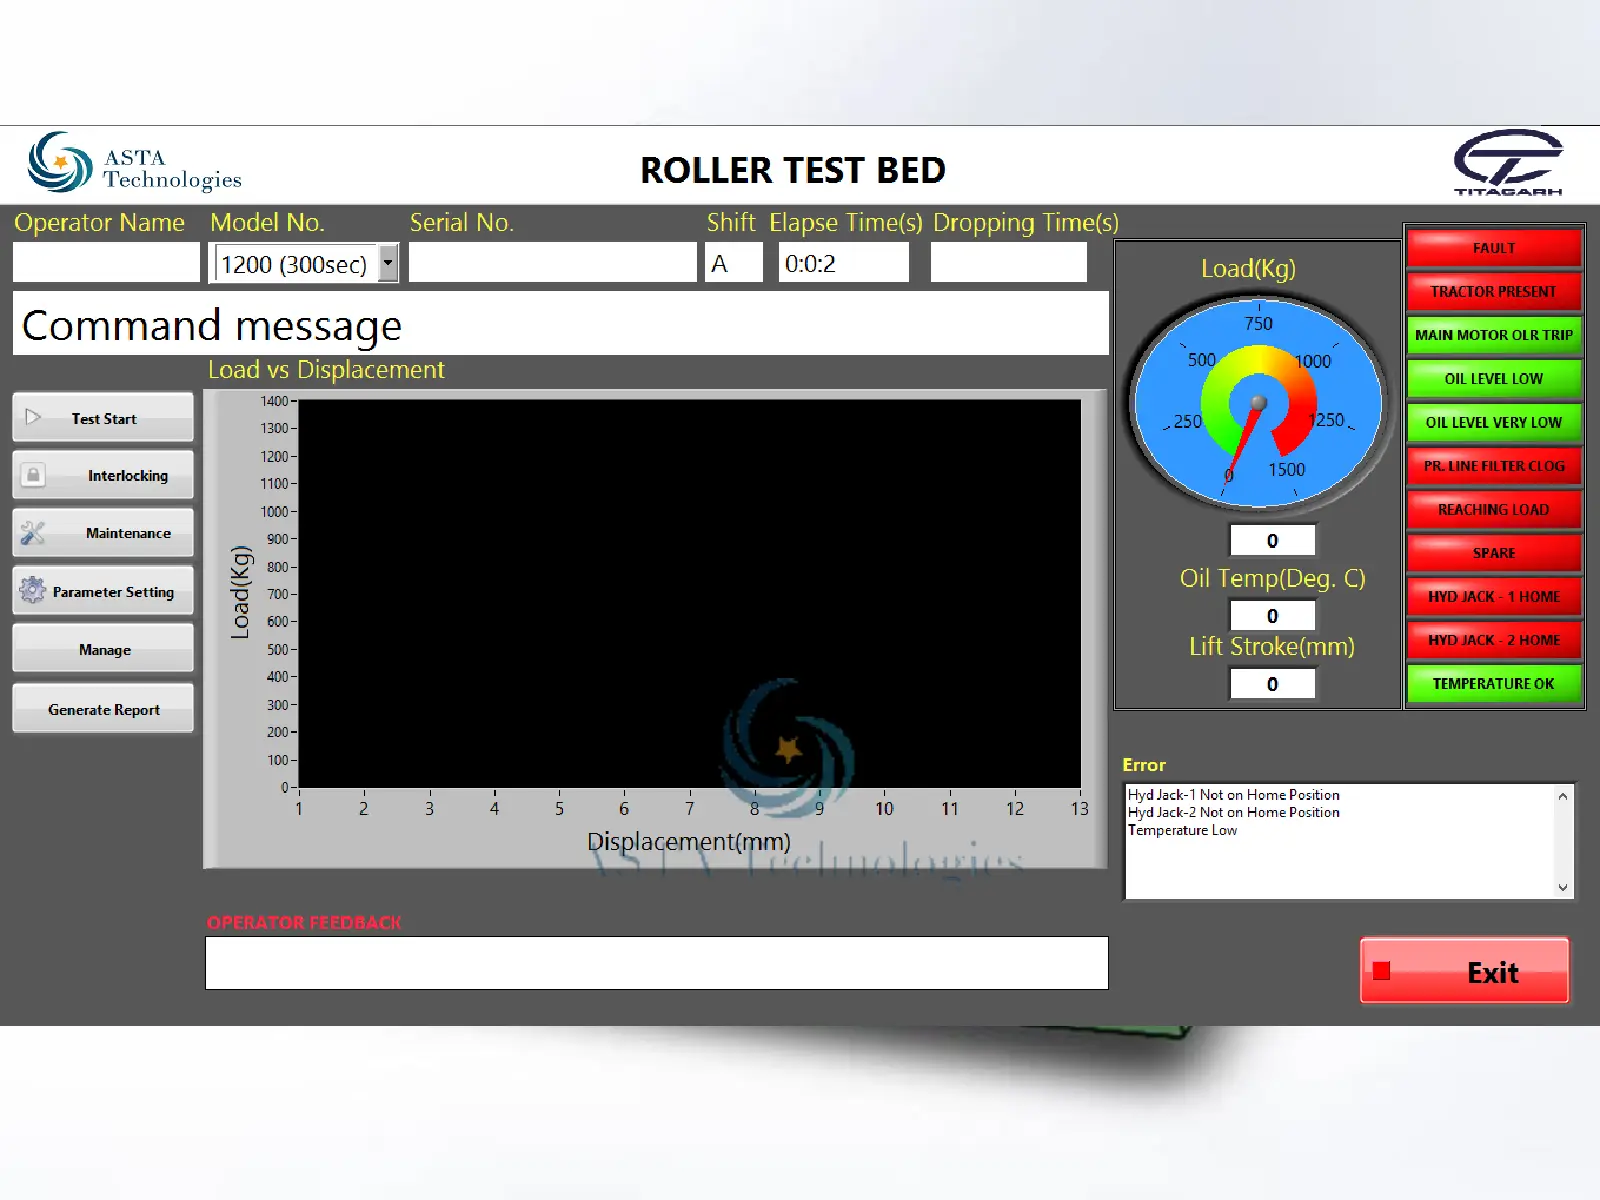Screen dimensions: 1600x1200
Task: Click the Operator Name input field
Action: pos(107,264)
